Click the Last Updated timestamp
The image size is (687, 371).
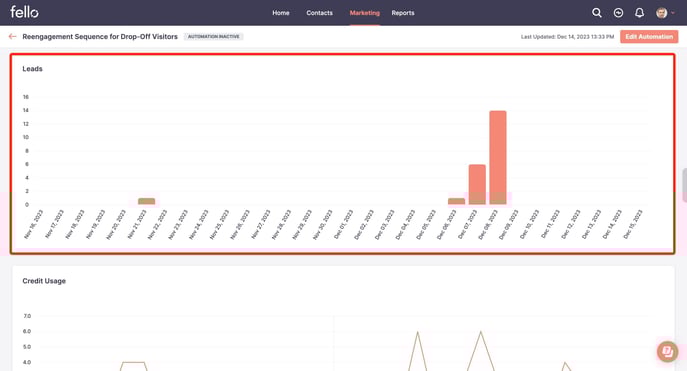pos(567,37)
